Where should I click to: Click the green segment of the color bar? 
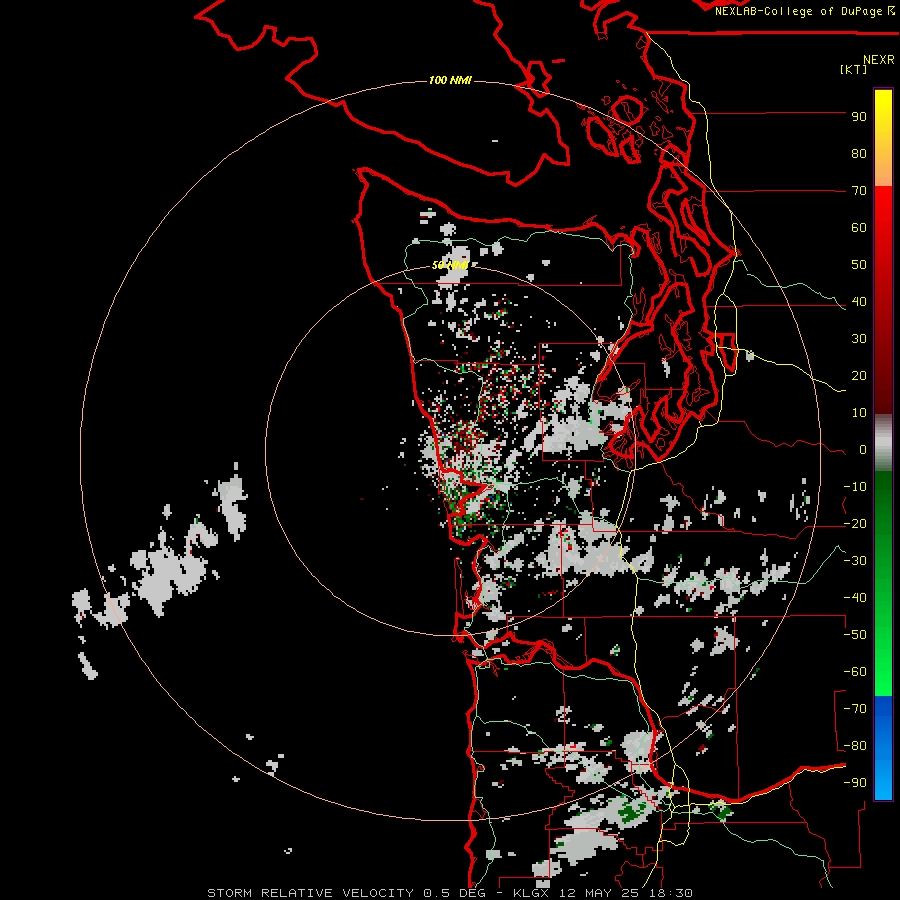pos(883,583)
